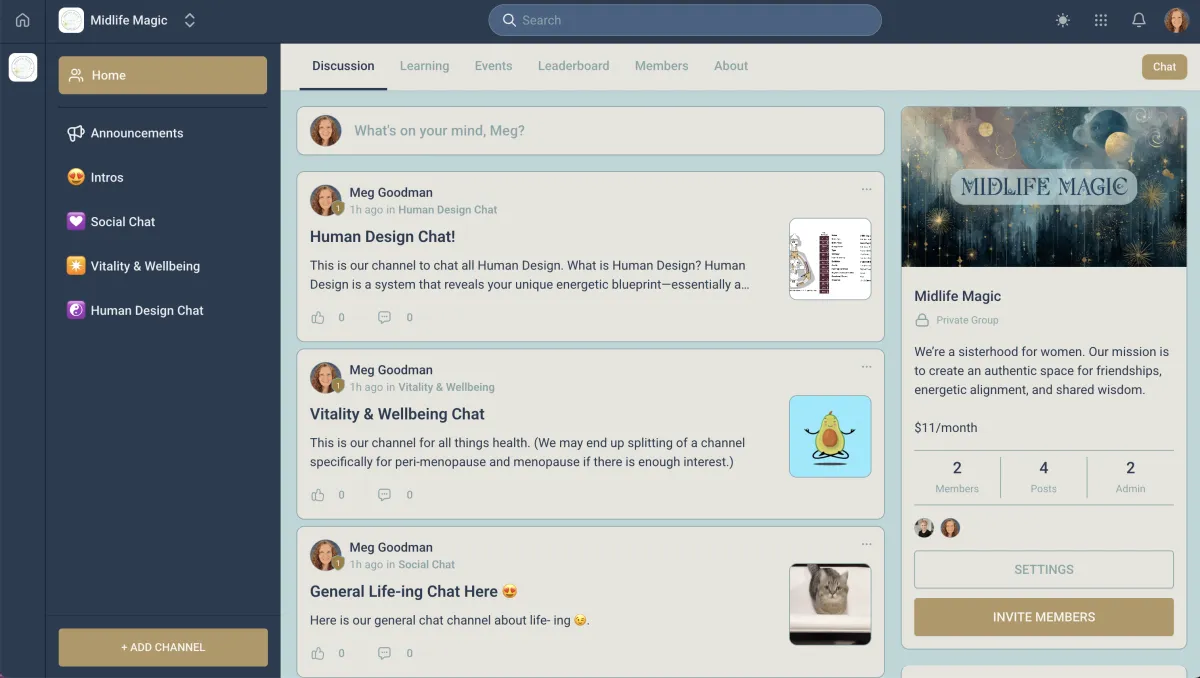The width and height of the screenshot is (1200, 678).
Task: Click the Human Design Chat! post title
Action: [x=382, y=237]
